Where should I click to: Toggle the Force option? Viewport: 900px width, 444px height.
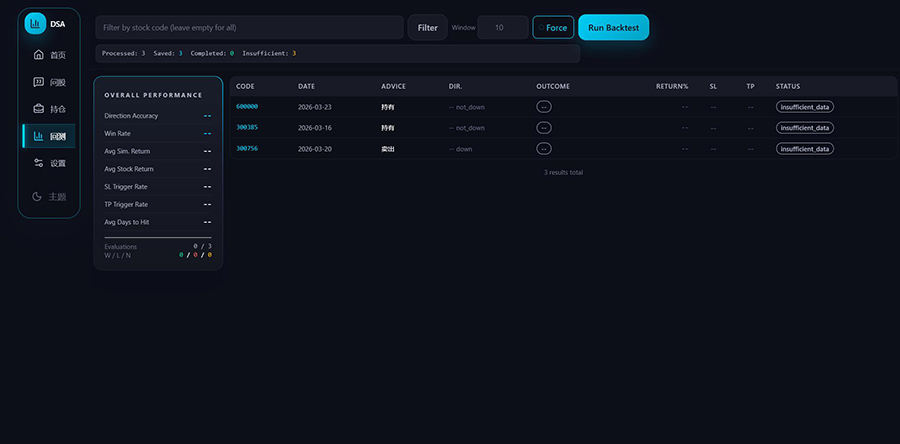coord(553,28)
